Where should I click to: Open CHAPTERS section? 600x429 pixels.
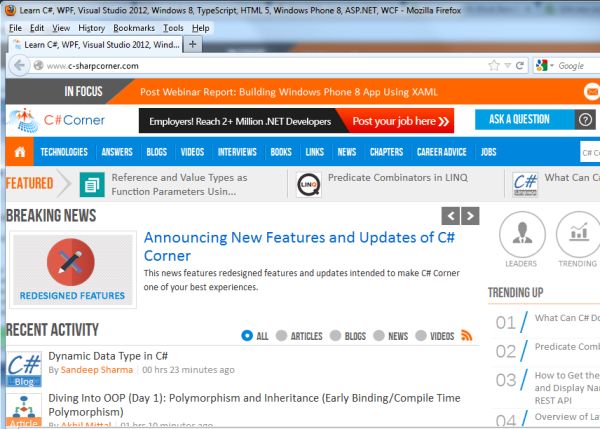coord(386,152)
